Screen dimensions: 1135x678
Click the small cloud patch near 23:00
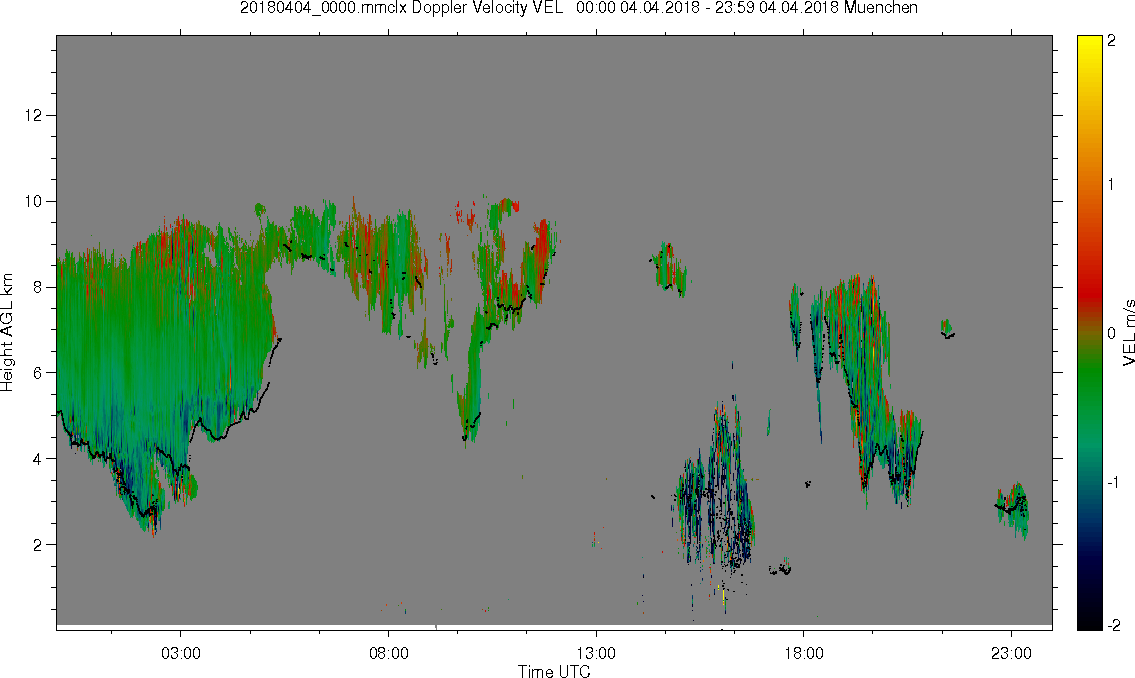tap(1013, 510)
